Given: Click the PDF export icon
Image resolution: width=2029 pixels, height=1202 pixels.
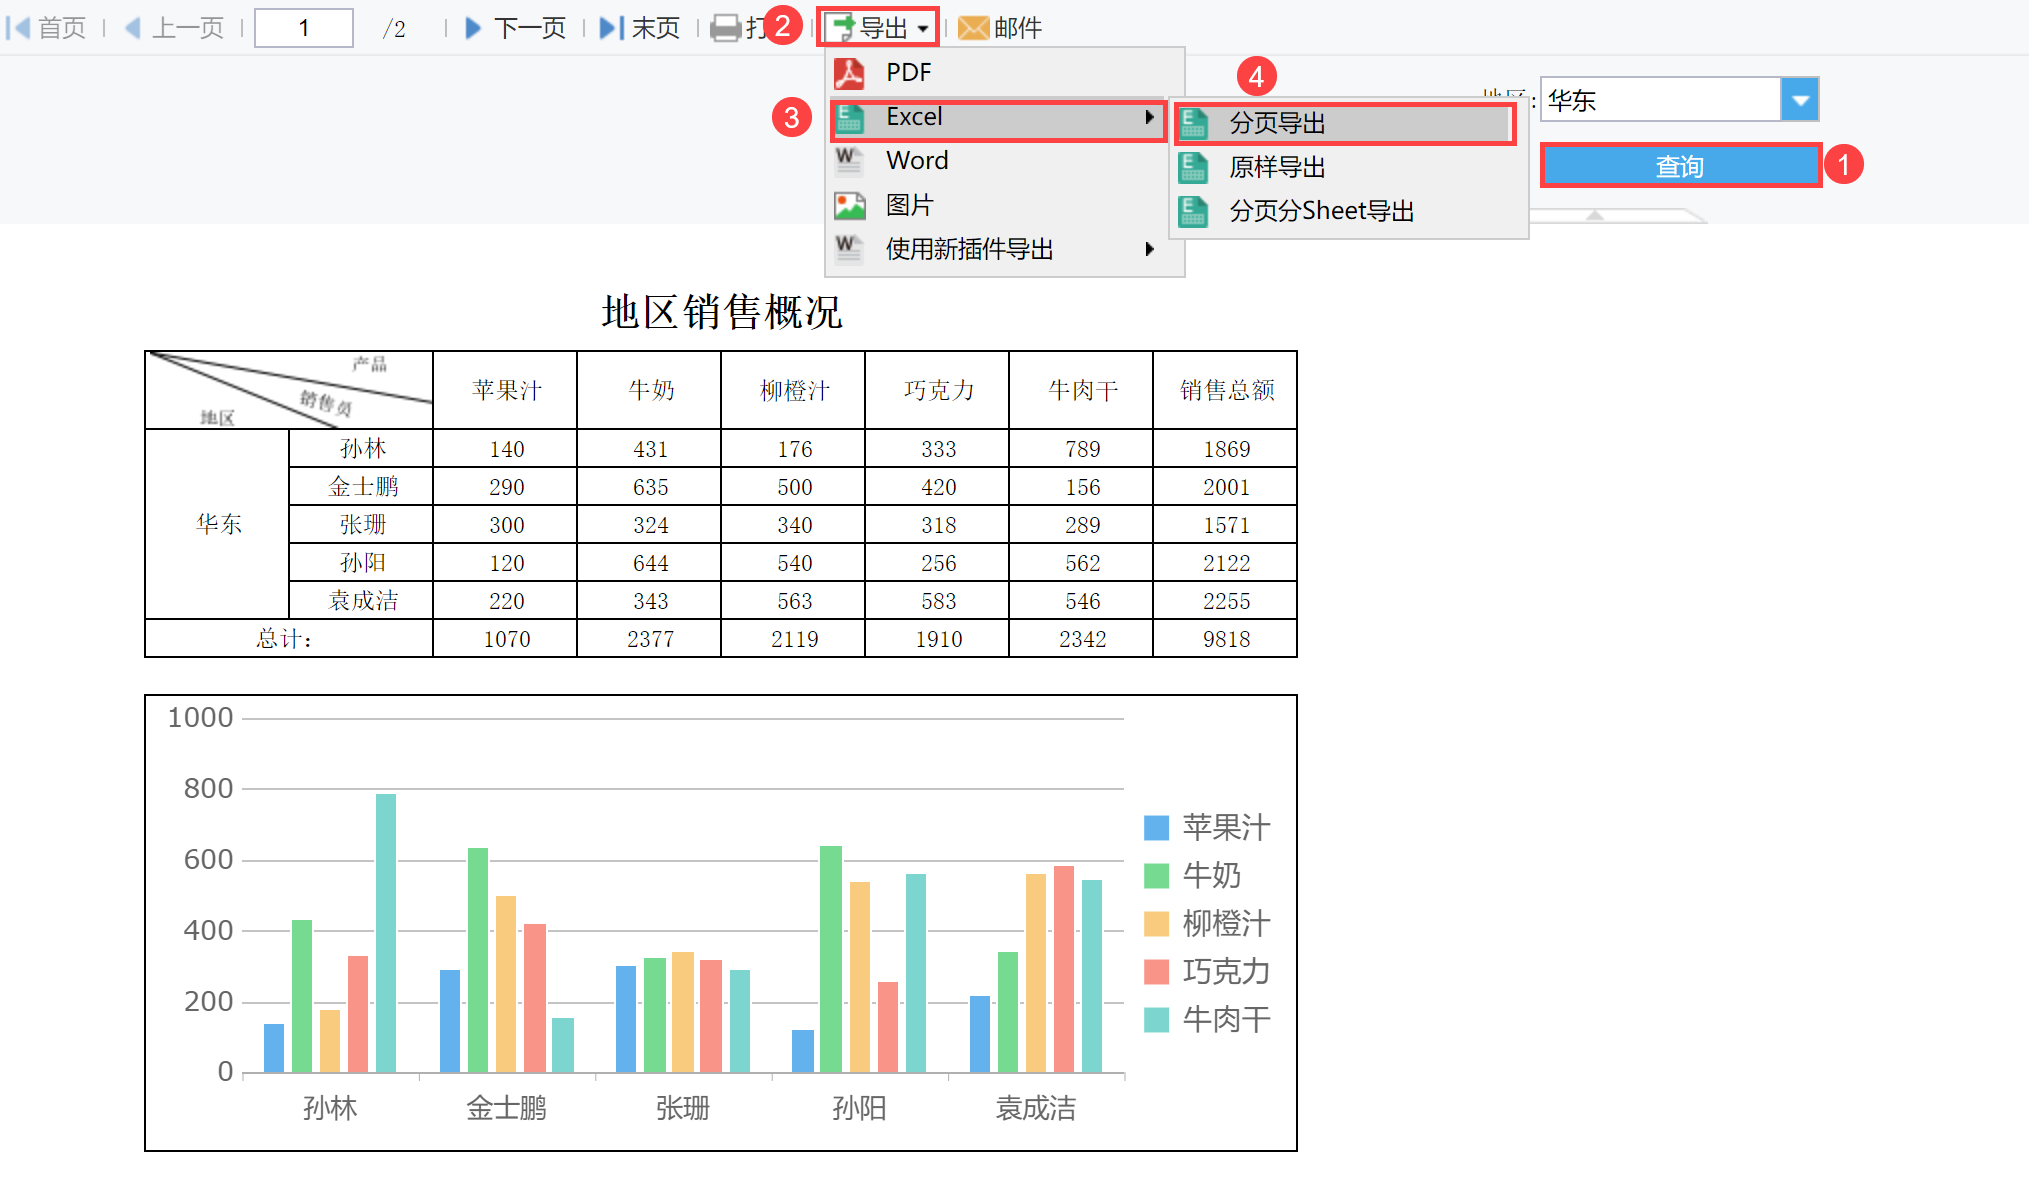Looking at the screenshot, I should pos(849,73).
